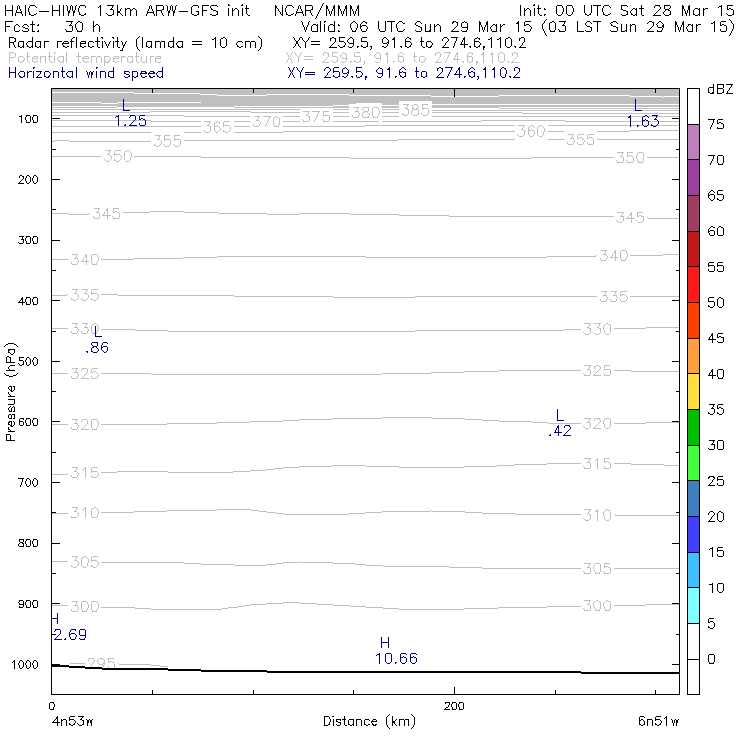740x740 pixels.
Task: Click the '360' contour label
Action: (530, 131)
